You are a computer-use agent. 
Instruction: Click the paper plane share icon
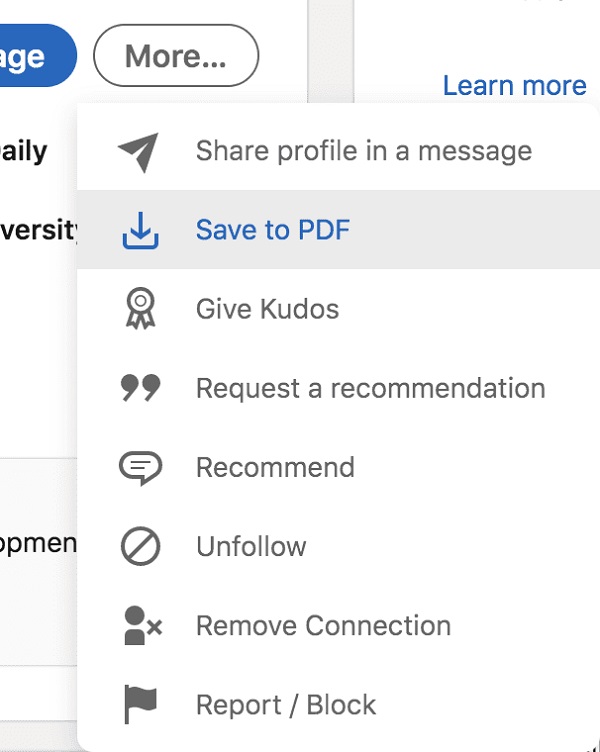139,151
